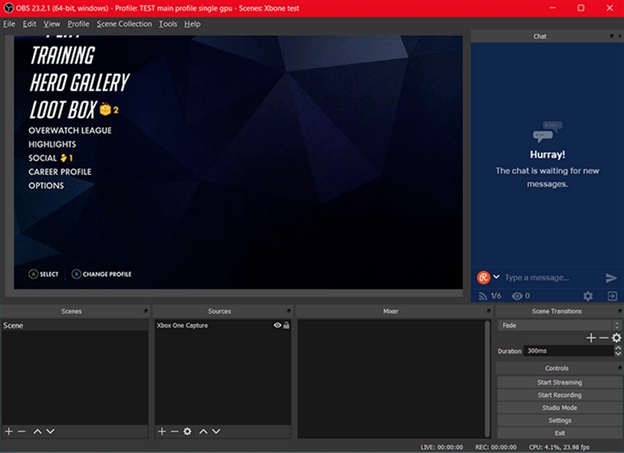Increase transition duration with stepper arrow
Image resolution: width=624 pixels, height=453 pixels.
618,348
